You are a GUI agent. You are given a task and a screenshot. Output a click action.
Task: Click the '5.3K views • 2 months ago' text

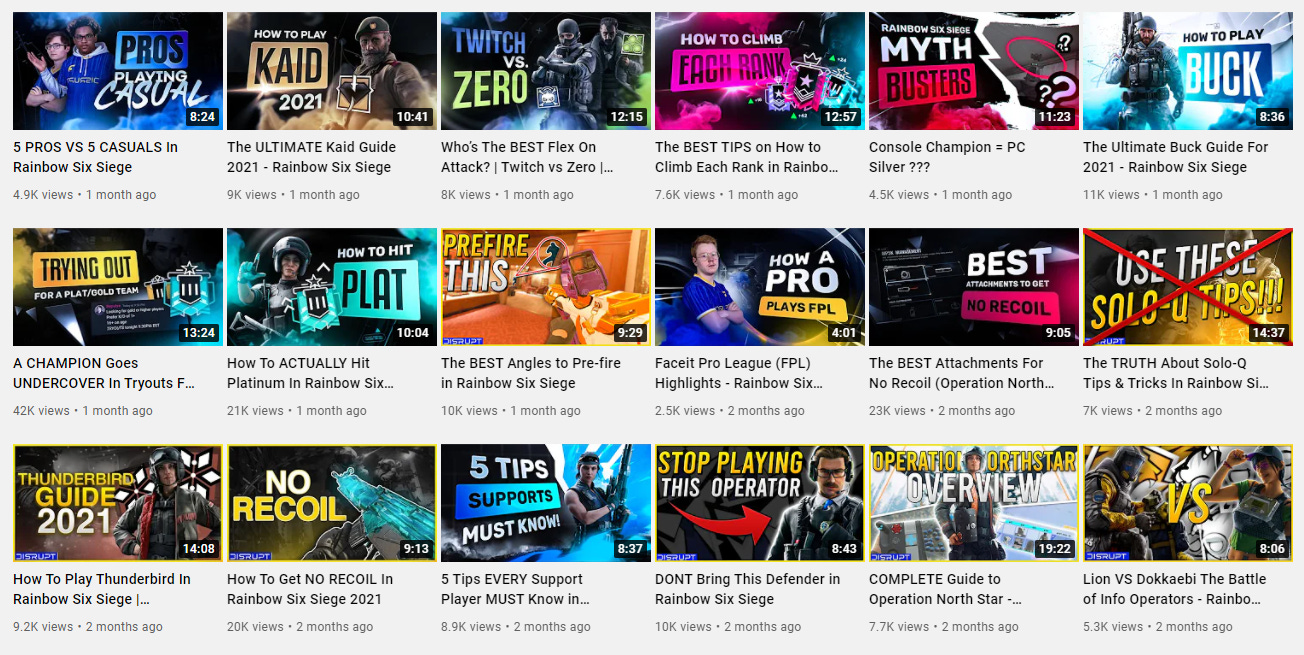coord(1158,627)
